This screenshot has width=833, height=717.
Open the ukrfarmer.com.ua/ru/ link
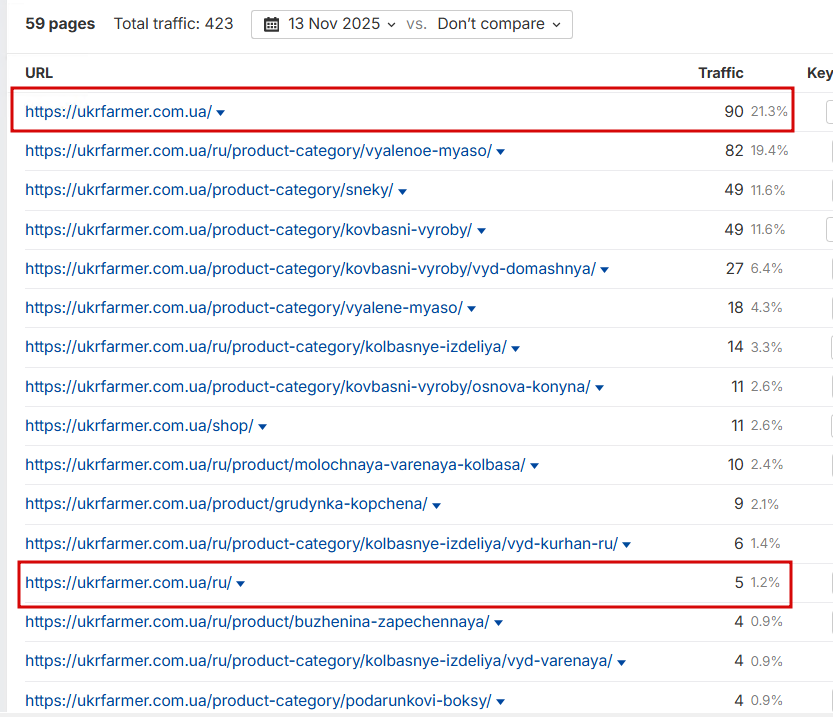(129, 583)
